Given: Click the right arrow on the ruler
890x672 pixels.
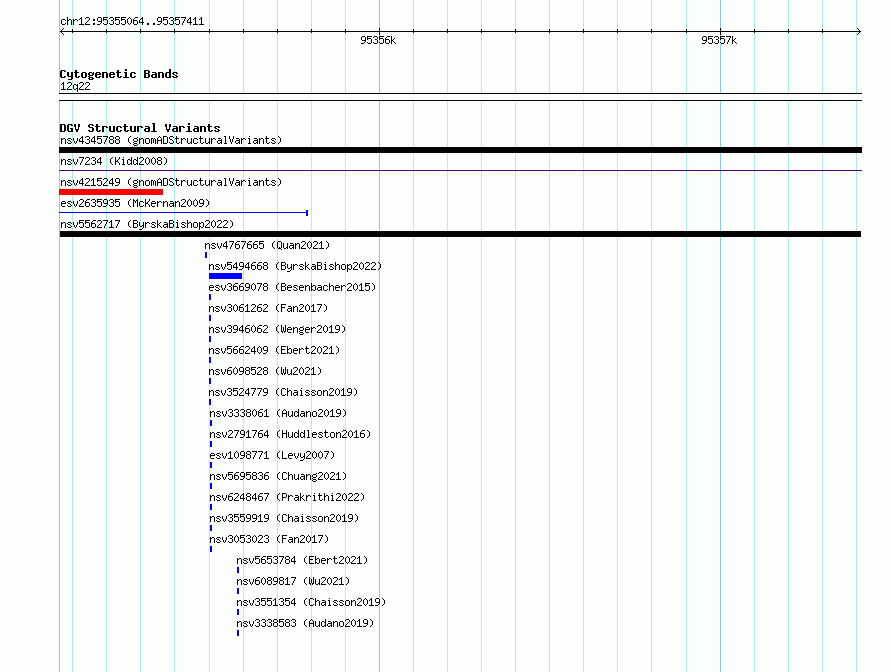Looking at the screenshot, I should (859, 32).
